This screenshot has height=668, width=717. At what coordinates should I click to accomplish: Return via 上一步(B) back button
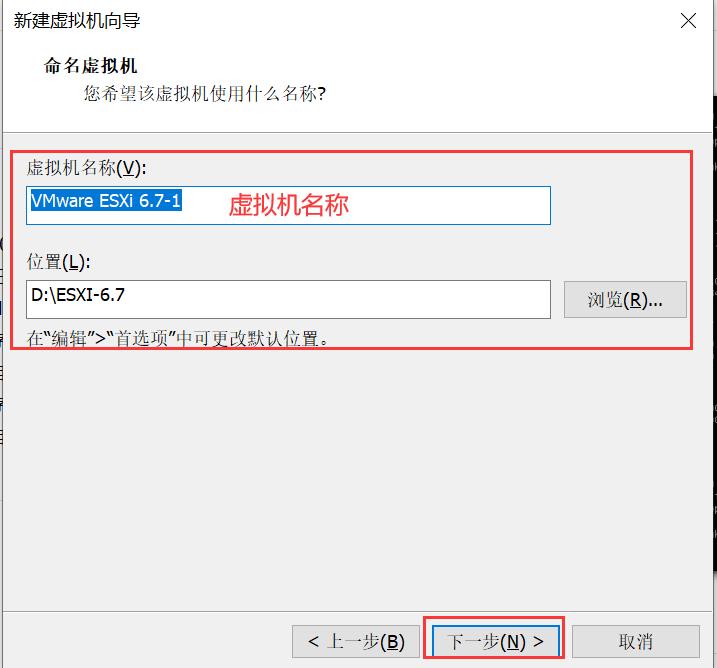(x=356, y=641)
